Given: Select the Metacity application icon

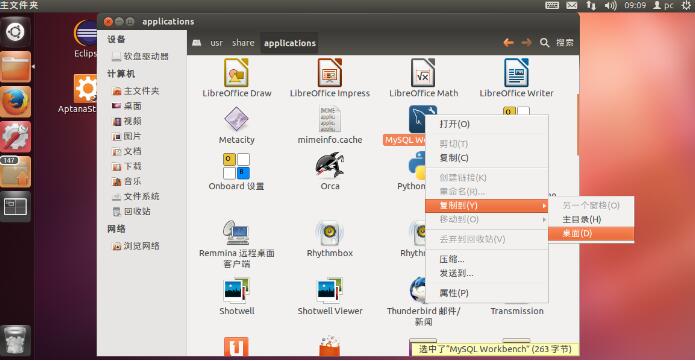Looking at the screenshot, I should pyautogui.click(x=236, y=119).
